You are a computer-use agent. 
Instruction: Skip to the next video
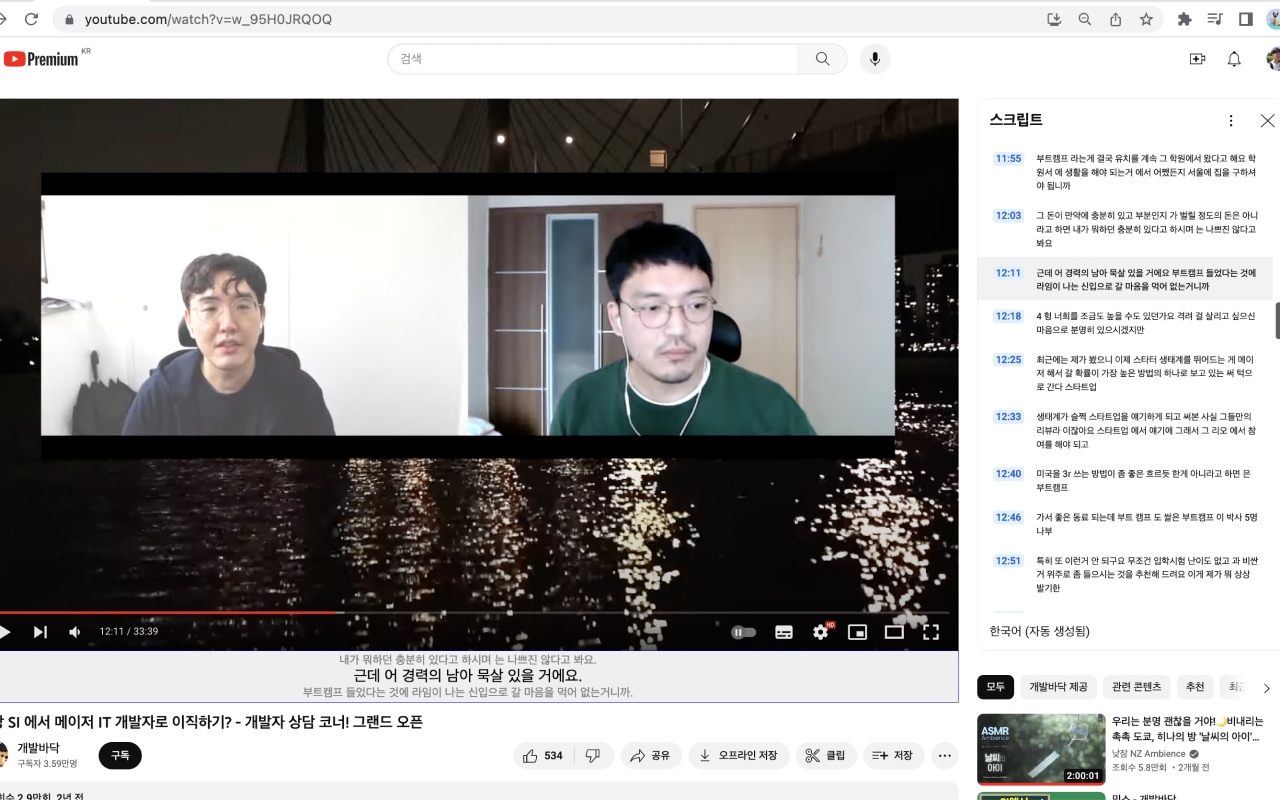pos(40,632)
